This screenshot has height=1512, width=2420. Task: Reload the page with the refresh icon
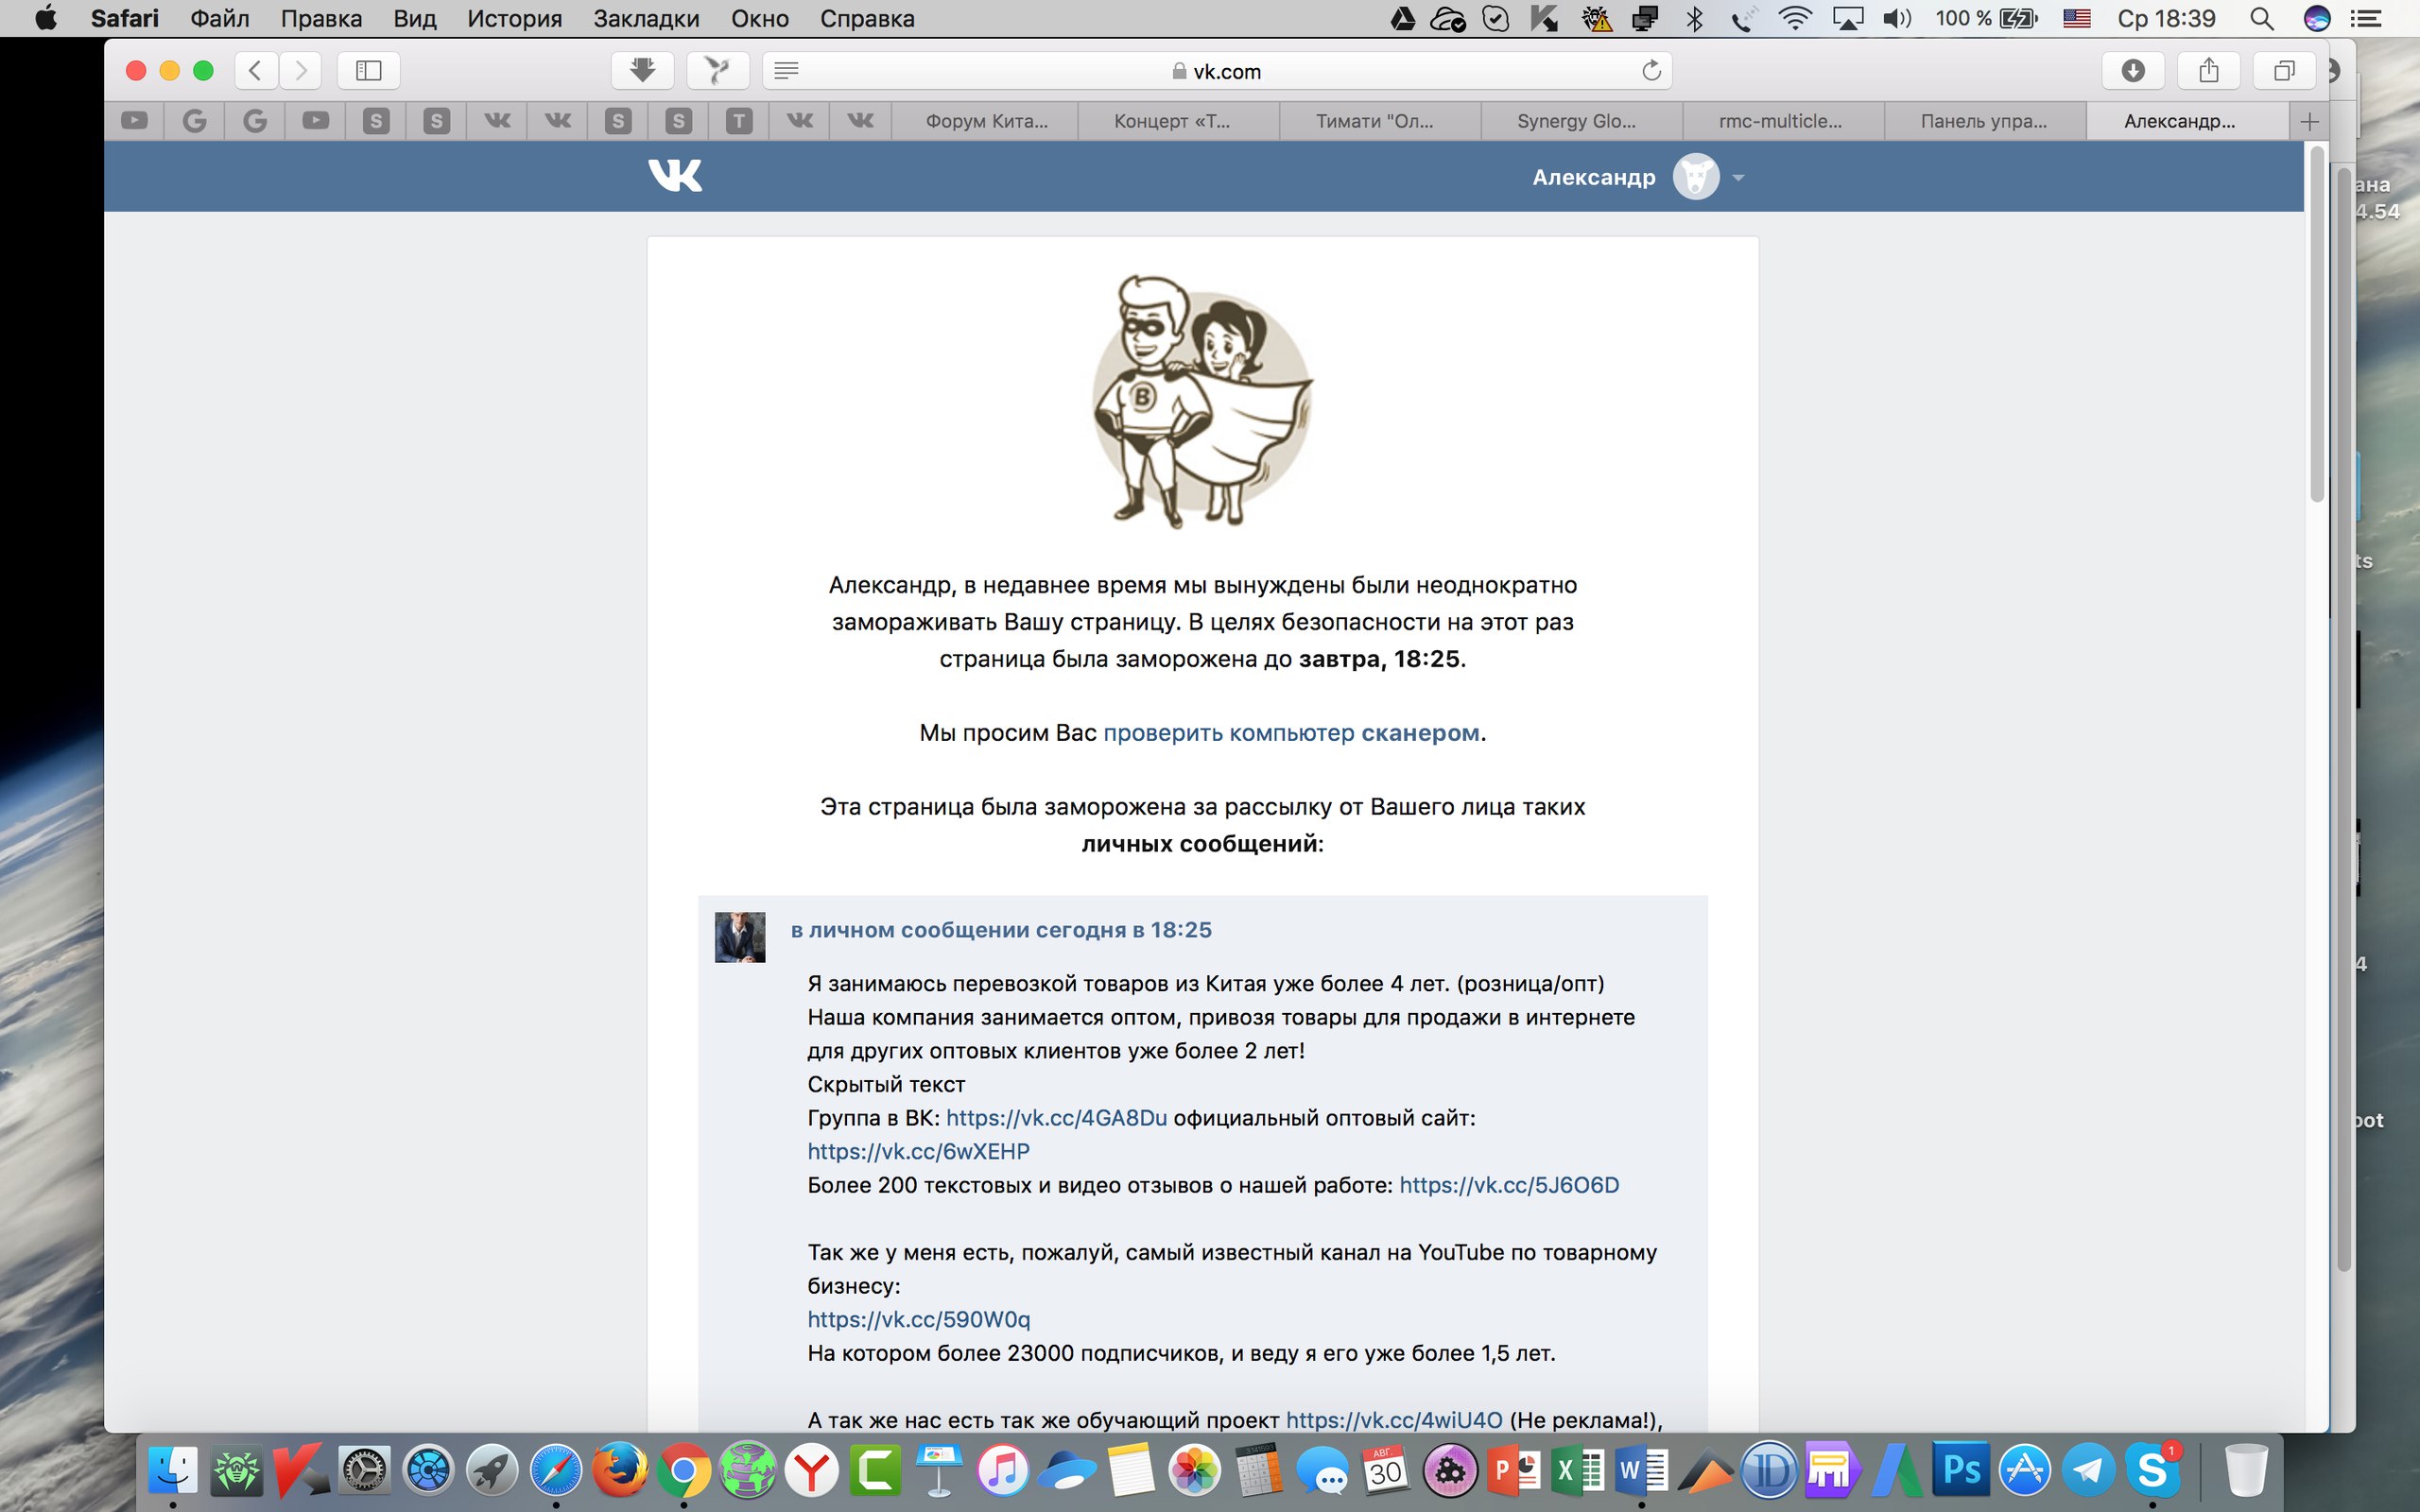pos(1651,70)
